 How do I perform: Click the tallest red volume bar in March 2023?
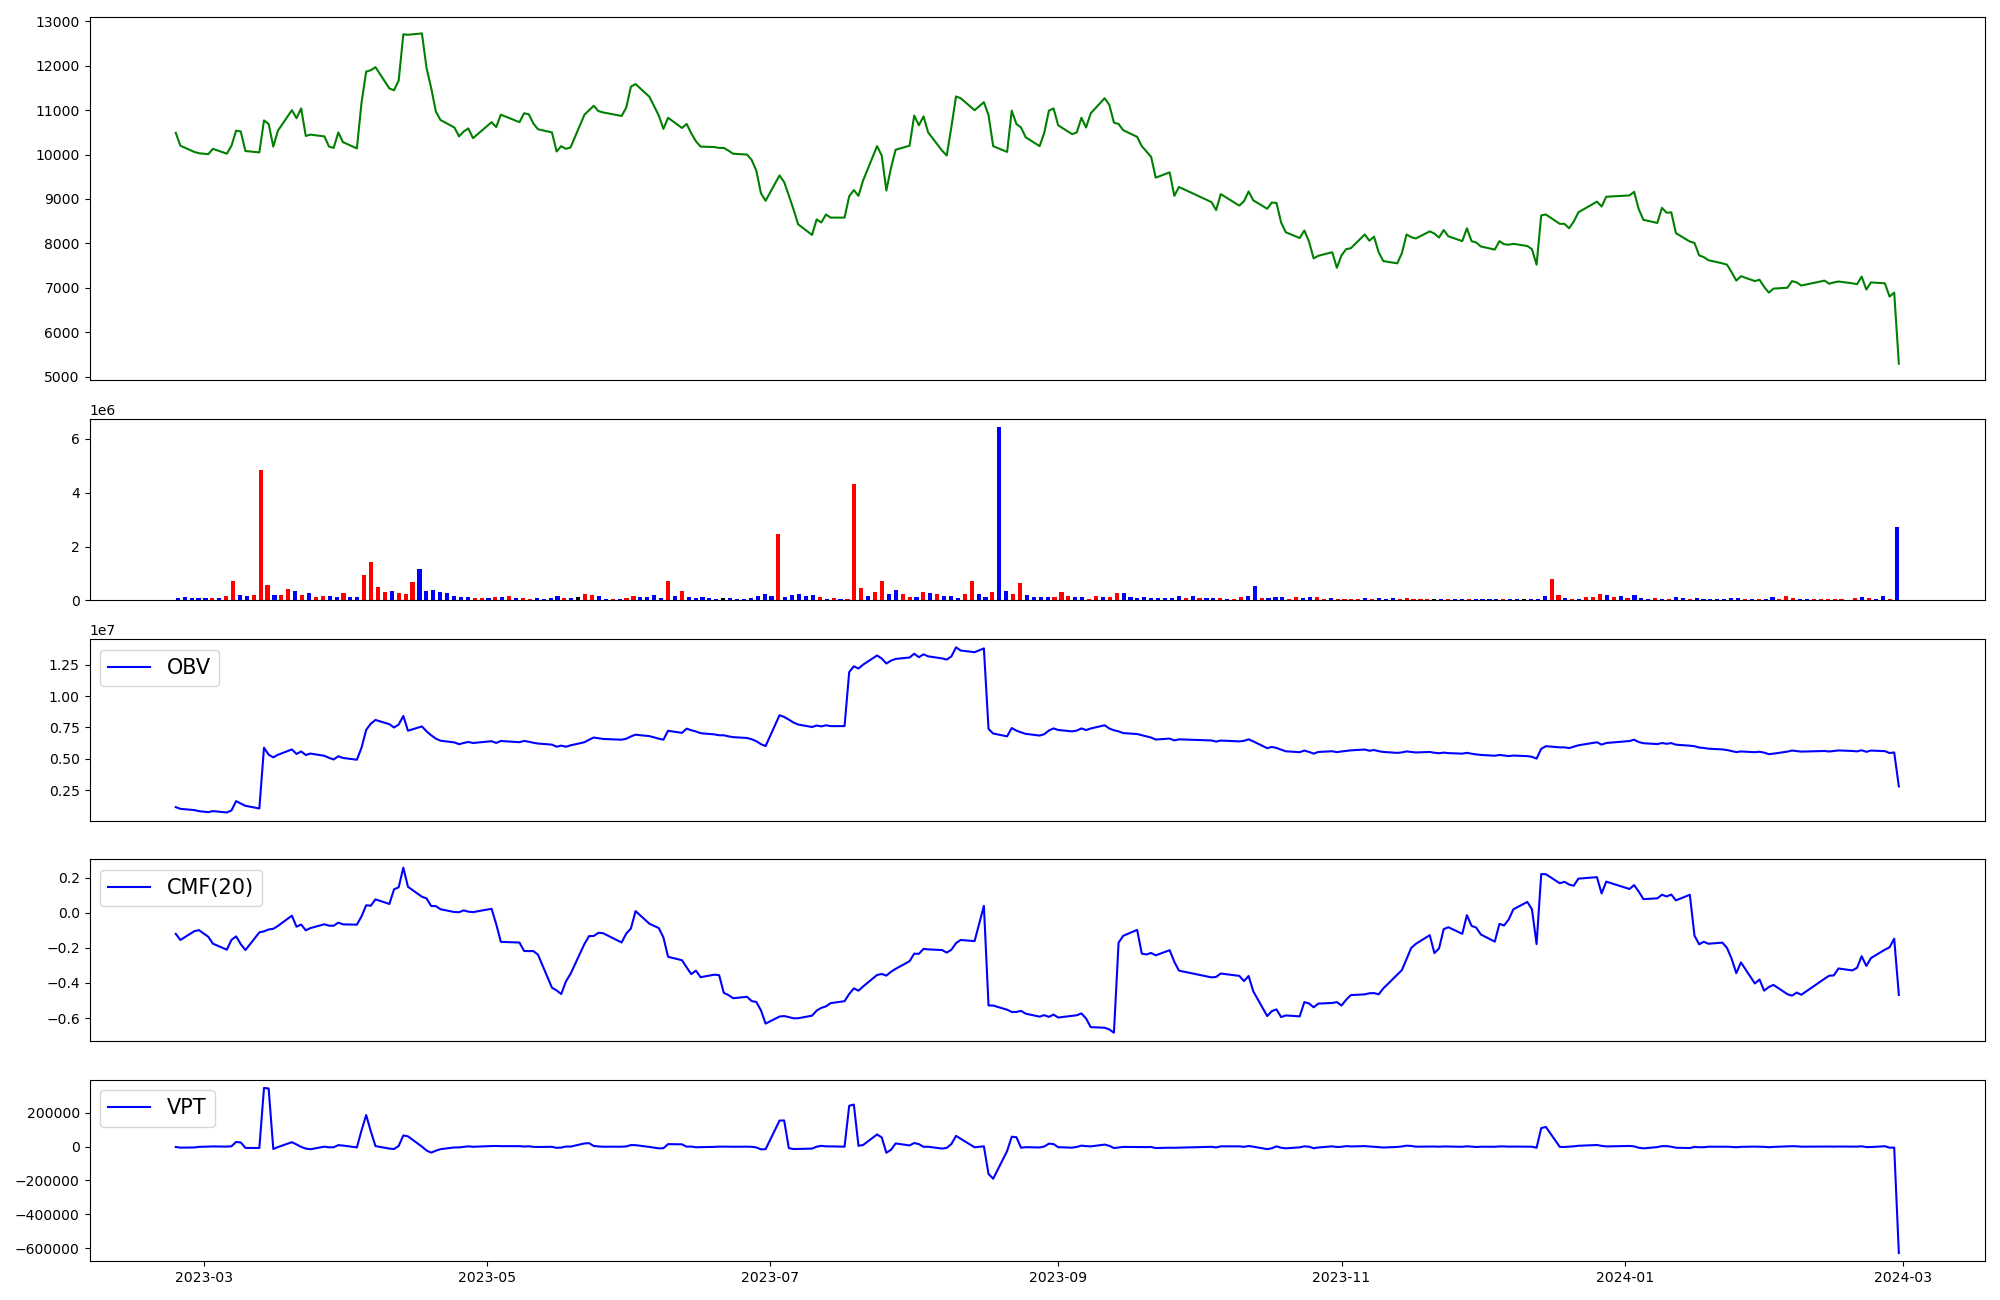coord(261,535)
